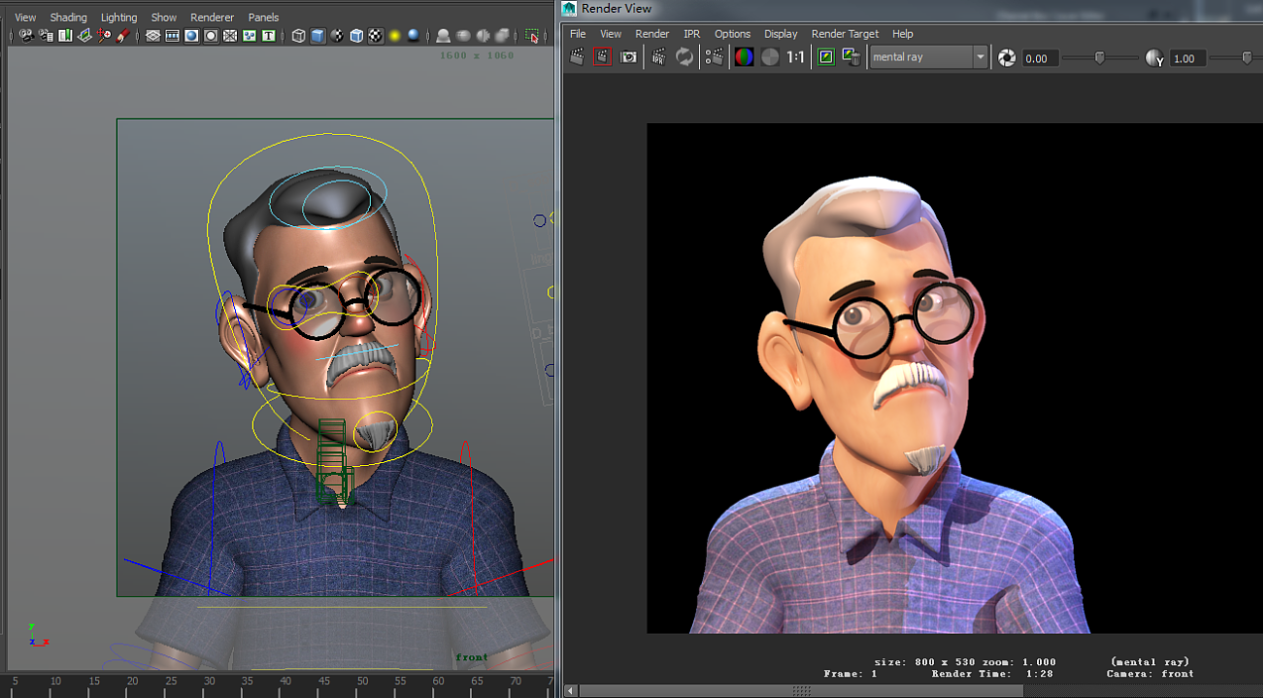
Task: Toggle Use All Lights yellow bulb
Action: [x=394, y=36]
